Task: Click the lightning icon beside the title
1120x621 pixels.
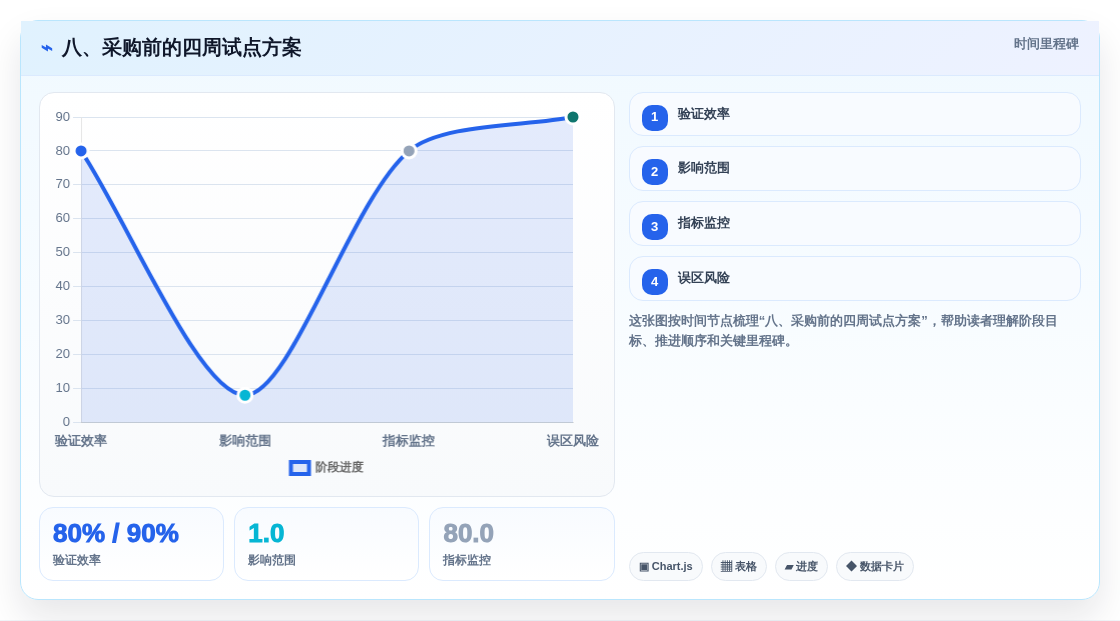Action: tap(47, 48)
